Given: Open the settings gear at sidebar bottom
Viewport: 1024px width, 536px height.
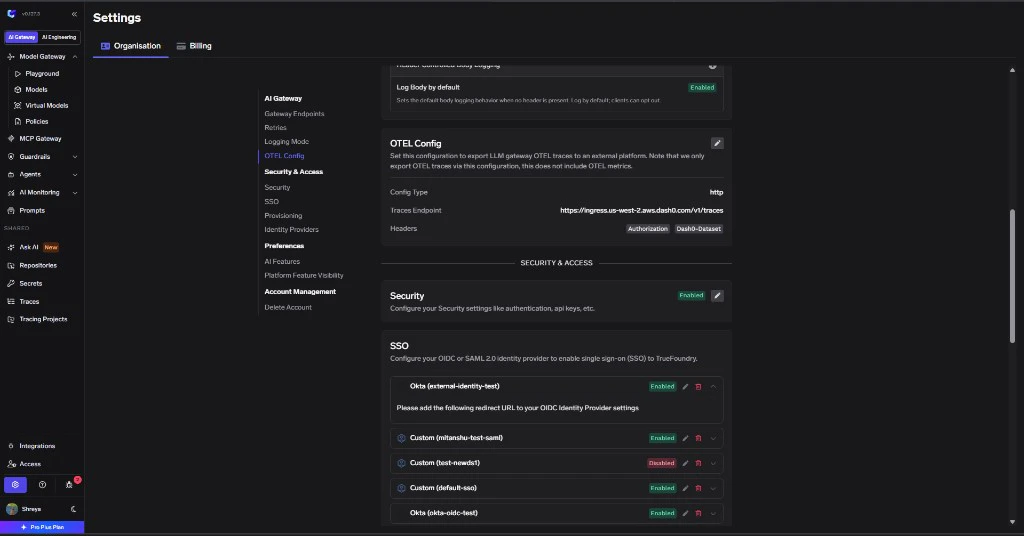Looking at the screenshot, I should point(16,484).
